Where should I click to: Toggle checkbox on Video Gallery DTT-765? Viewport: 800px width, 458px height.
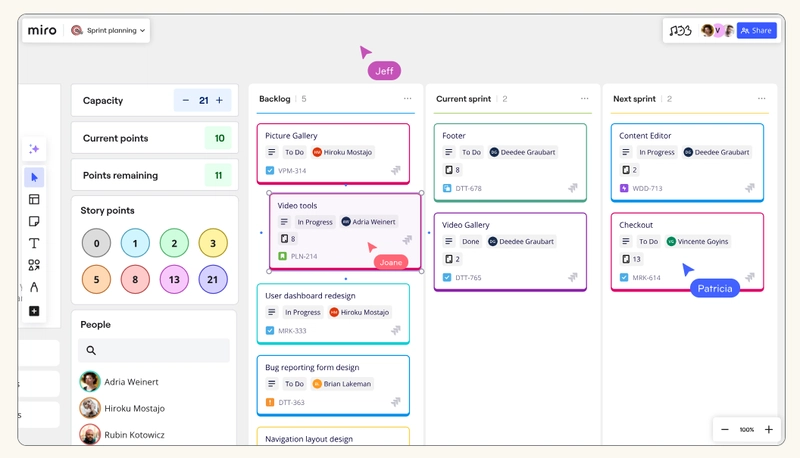[447, 277]
